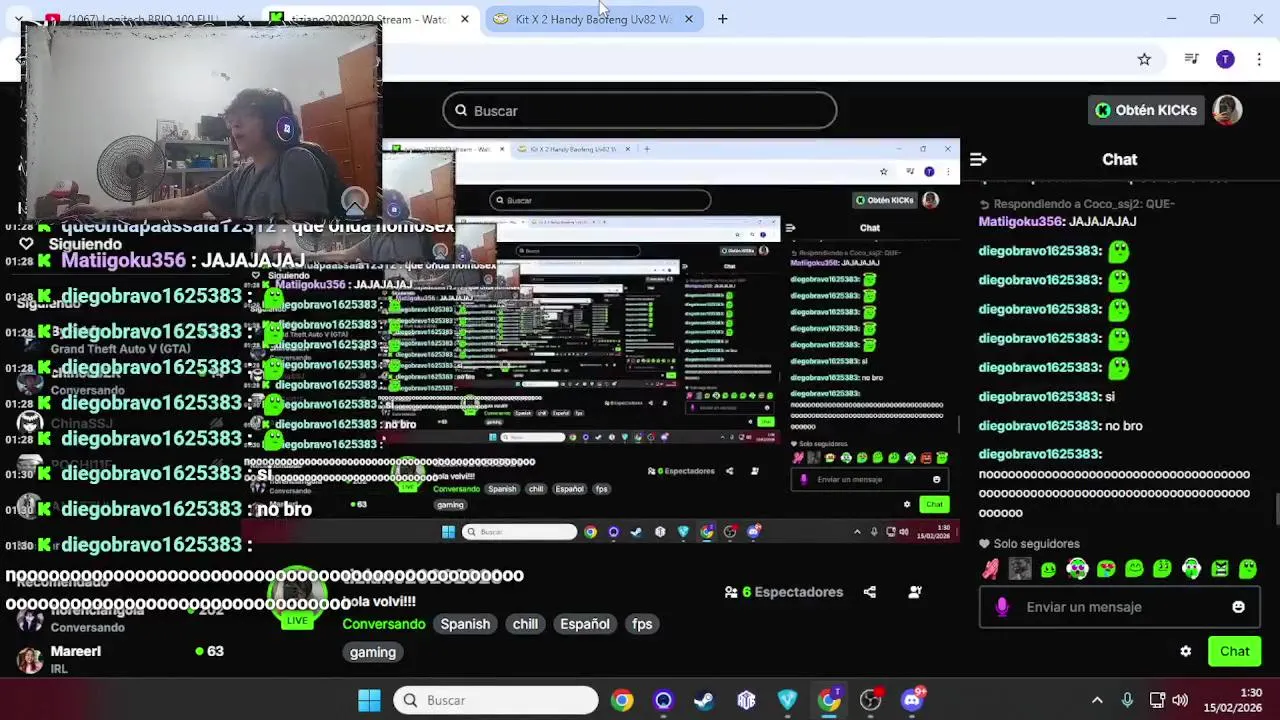Open the Kick user avatar menu
Viewport: 1280px width, 720px height.
pos(1227,110)
